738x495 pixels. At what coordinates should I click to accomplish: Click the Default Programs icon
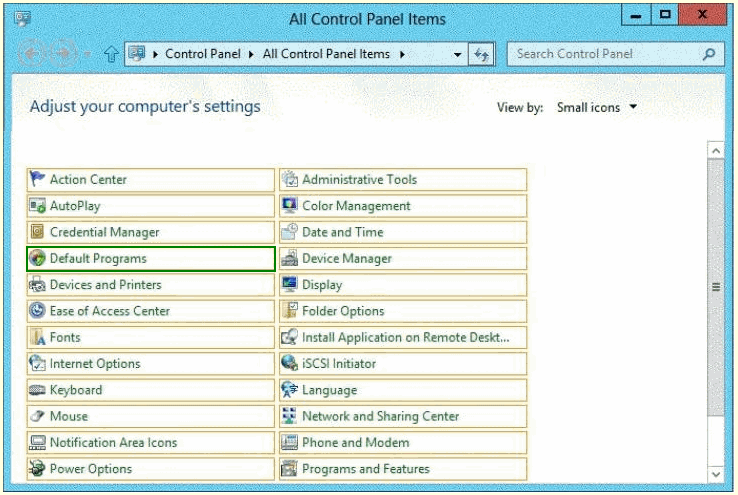37,258
